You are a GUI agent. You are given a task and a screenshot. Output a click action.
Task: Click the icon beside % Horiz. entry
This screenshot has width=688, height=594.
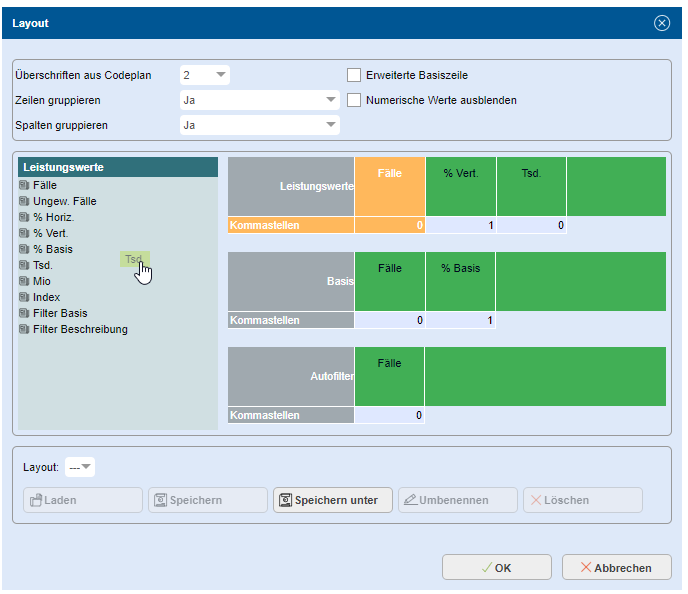click(x=24, y=218)
